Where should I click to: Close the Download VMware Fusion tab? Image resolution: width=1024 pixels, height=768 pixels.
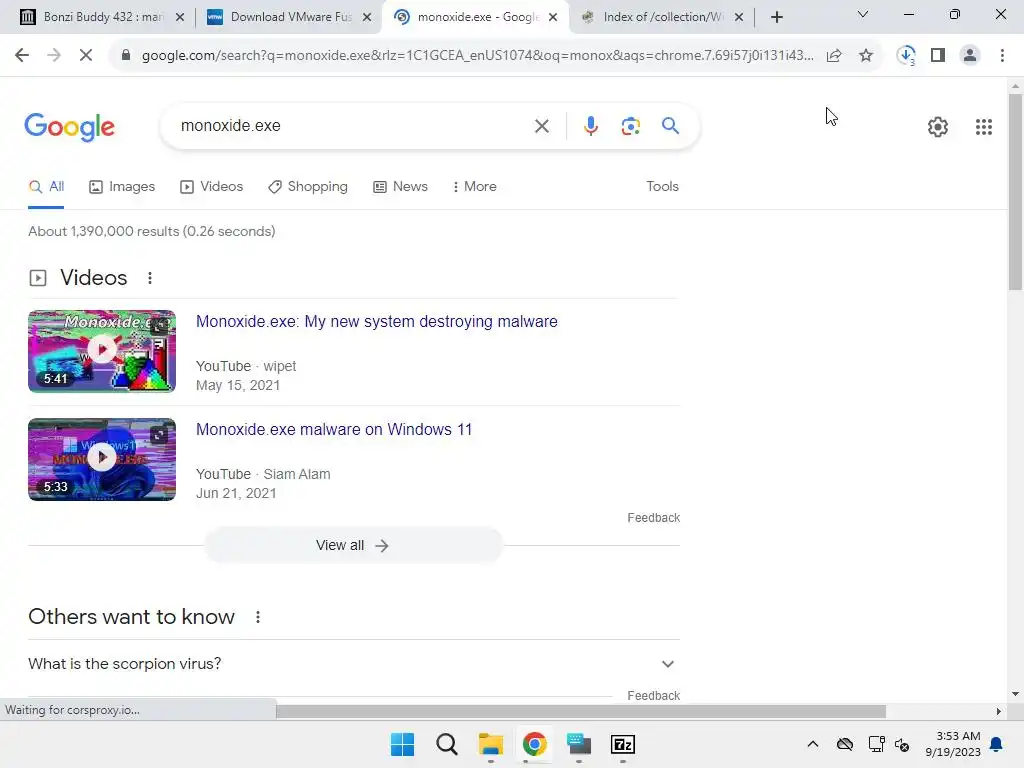[x=367, y=18]
